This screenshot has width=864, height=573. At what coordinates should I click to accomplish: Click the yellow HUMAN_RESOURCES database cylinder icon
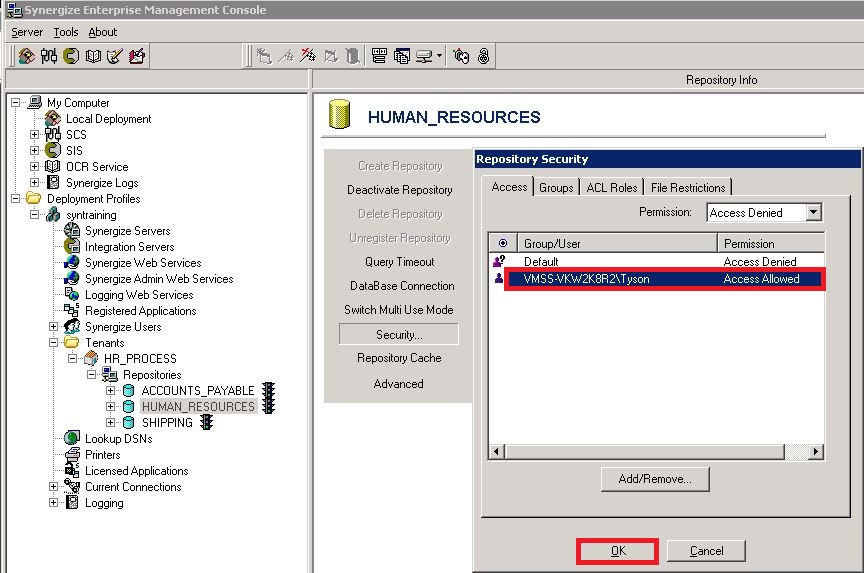pos(339,114)
